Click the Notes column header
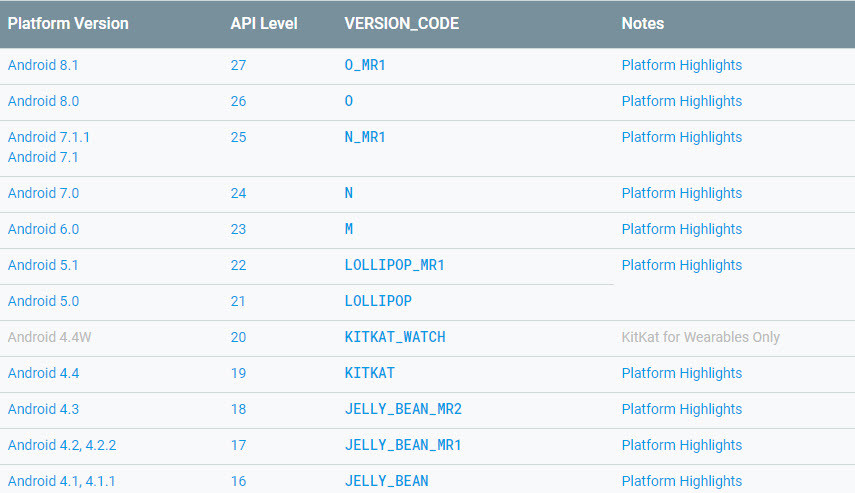Image resolution: width=855 pixels, height=493 pixels. 643,23
